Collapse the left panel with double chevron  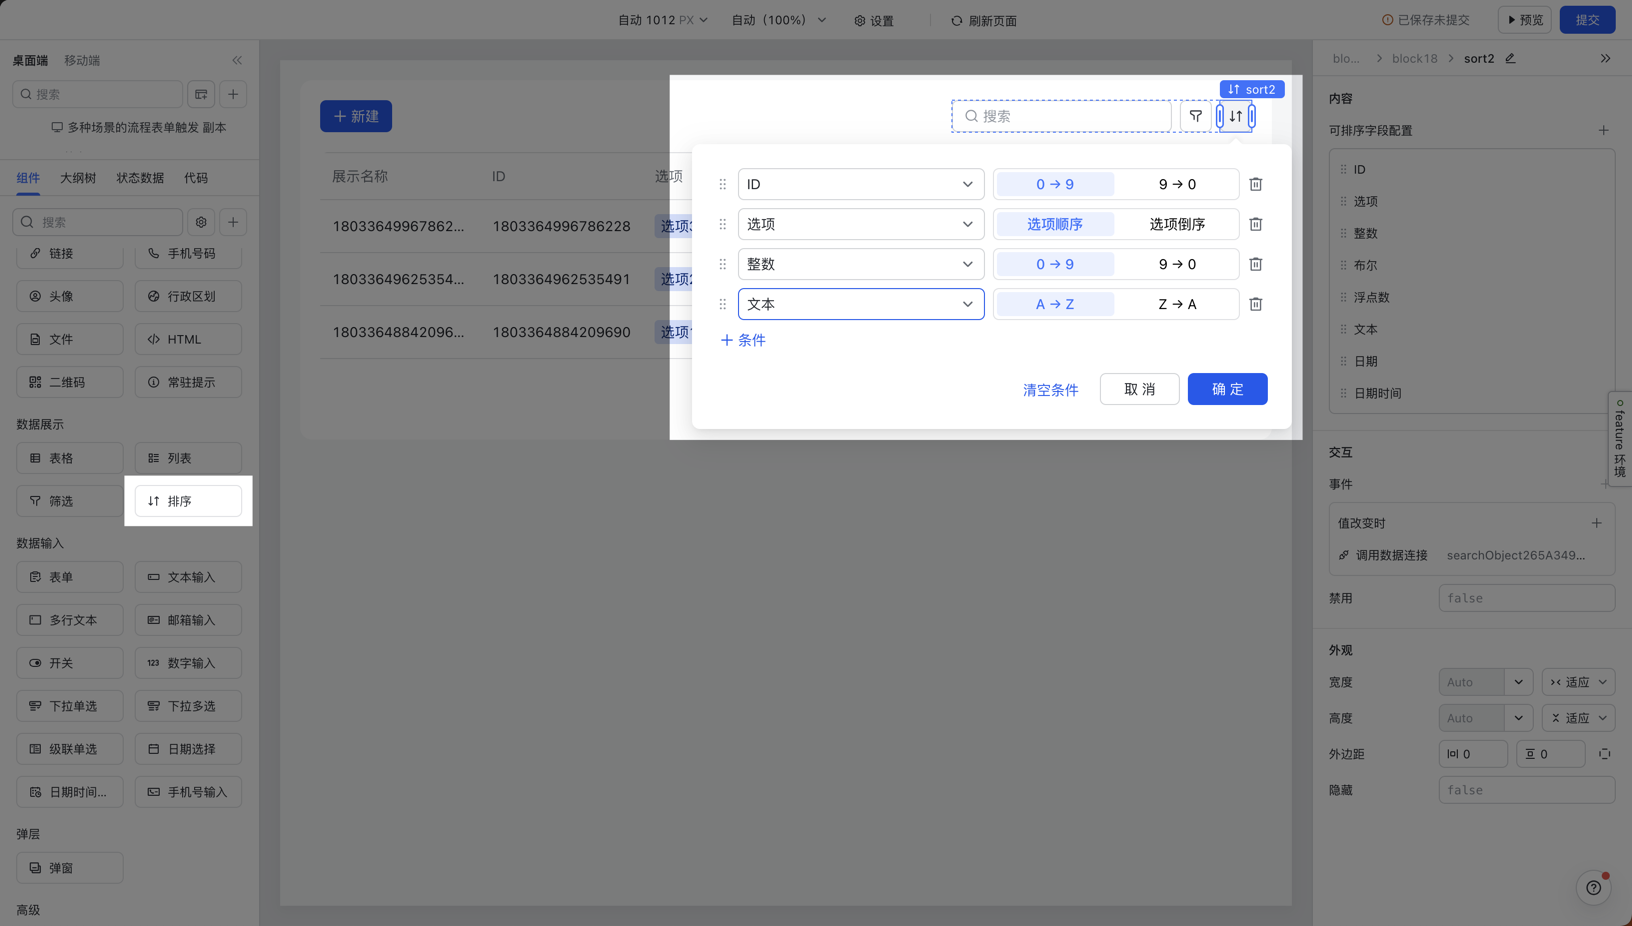click(x=237, y=60)
